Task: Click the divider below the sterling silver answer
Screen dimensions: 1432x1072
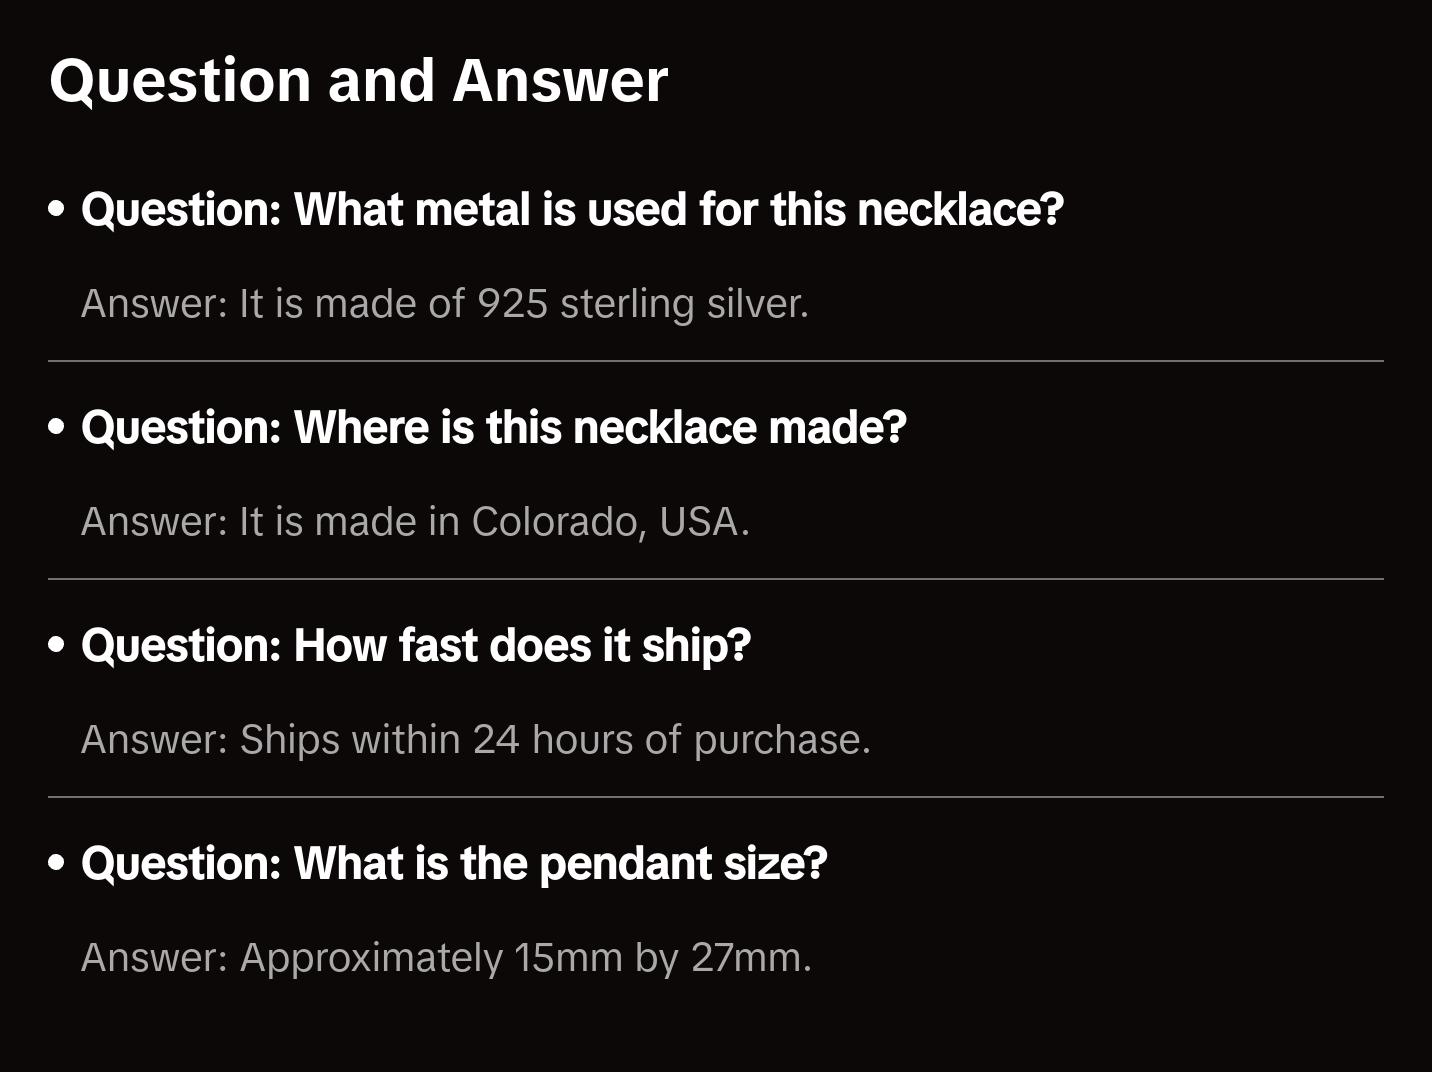Action: (x=716, y=361)
